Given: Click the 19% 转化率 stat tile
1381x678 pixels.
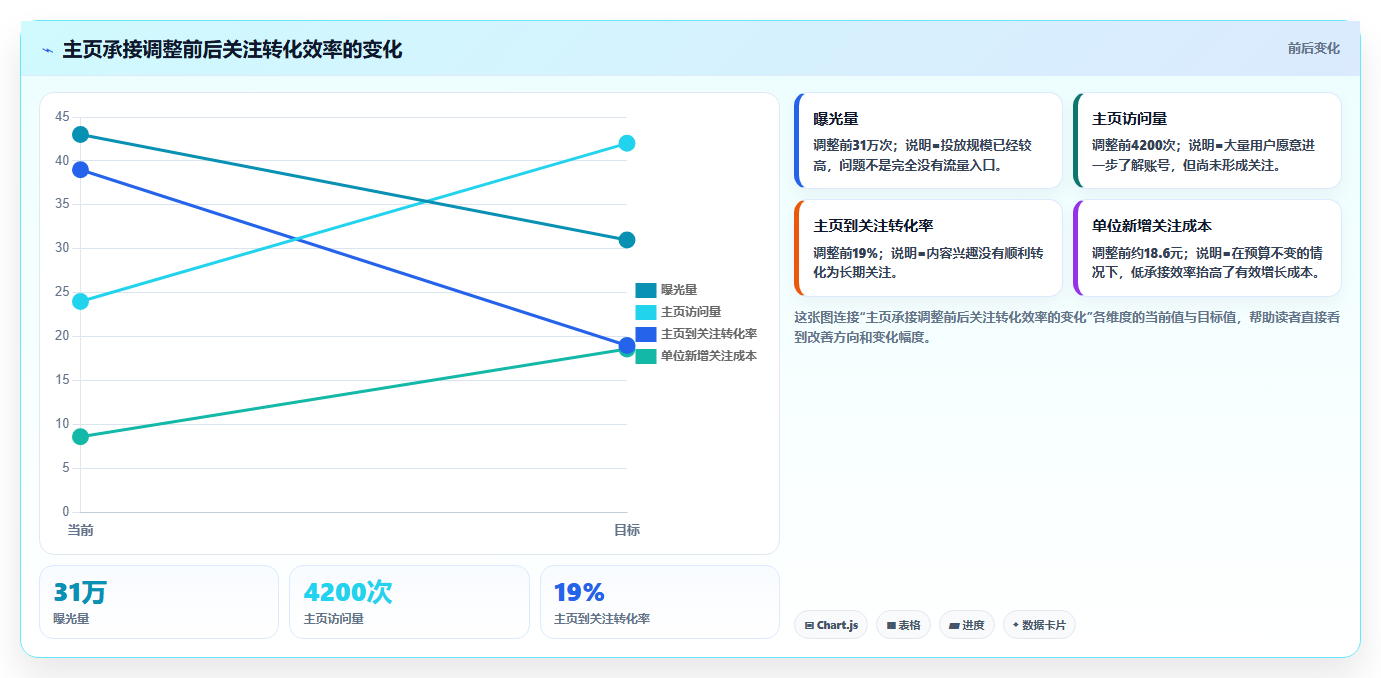Looking at the screenshot, I should (660, 602).
